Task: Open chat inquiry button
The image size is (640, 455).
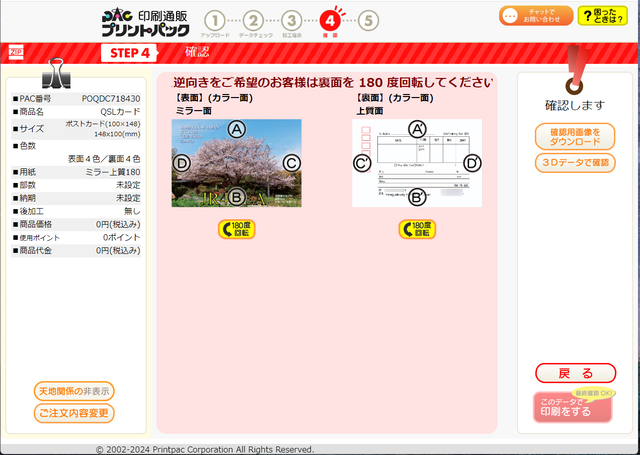Action: click(x=536, y=16)
